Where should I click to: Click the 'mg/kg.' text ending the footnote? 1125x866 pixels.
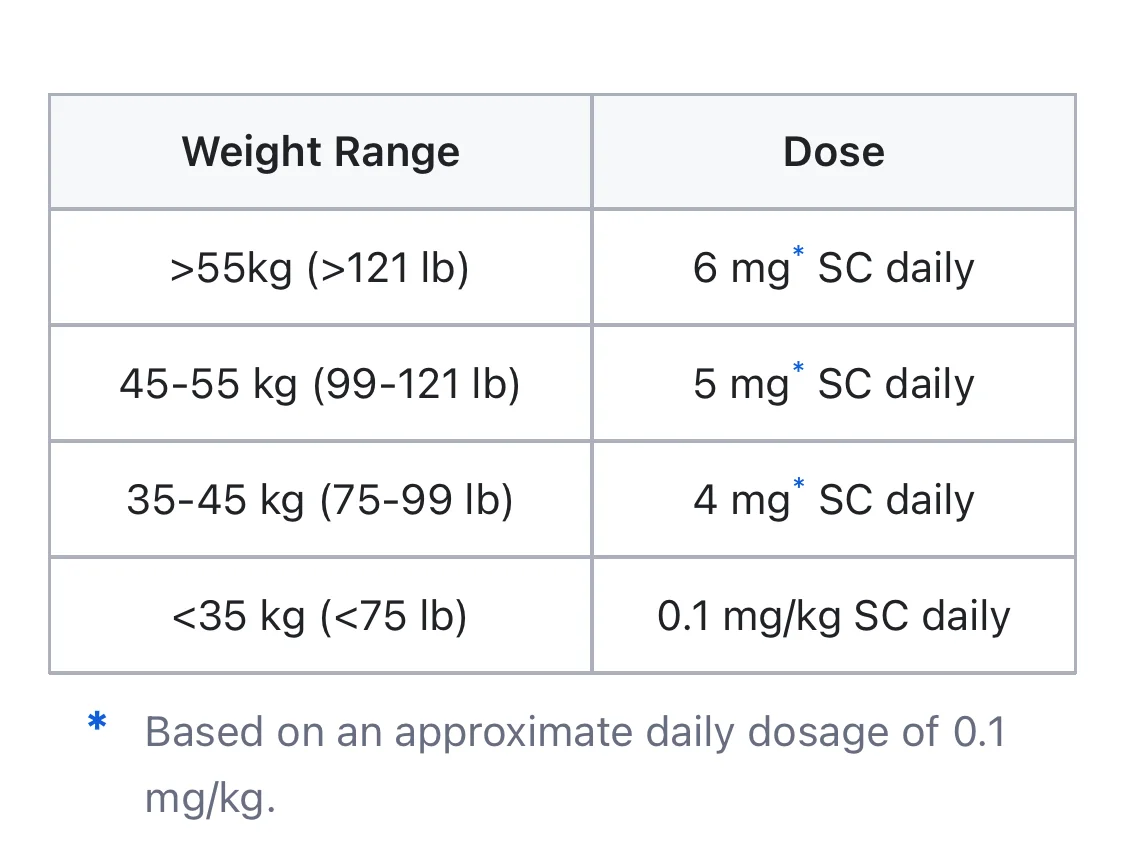tap(210, 798)
